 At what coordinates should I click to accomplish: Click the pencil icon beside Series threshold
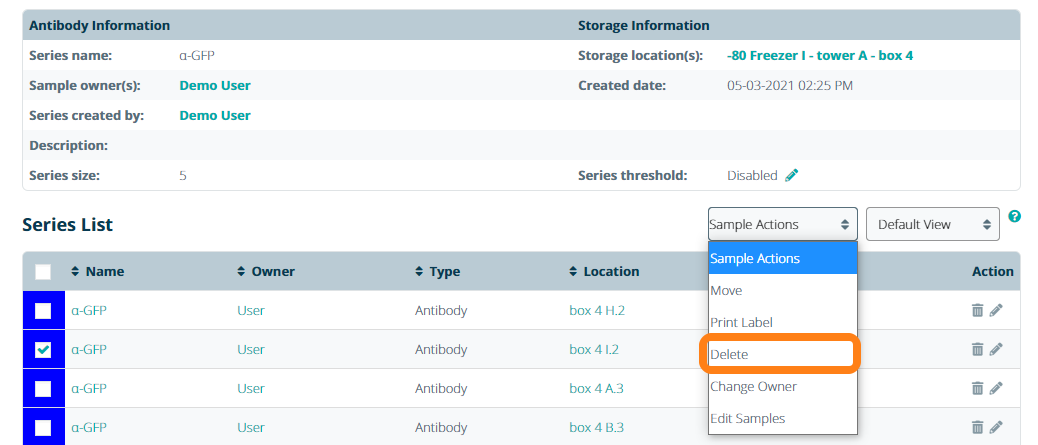(792, 175)
